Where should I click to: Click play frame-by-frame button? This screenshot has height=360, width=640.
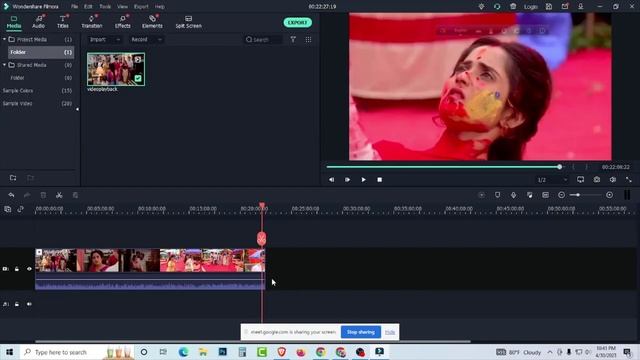click(347, 180)
